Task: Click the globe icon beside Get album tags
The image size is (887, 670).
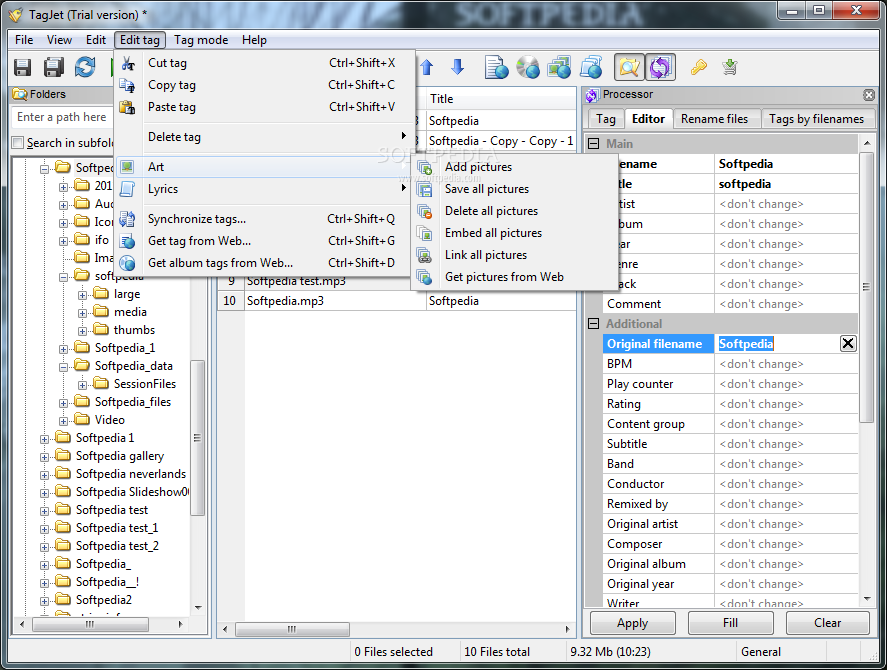Action: pyautogui.click(x=128, y=263)
